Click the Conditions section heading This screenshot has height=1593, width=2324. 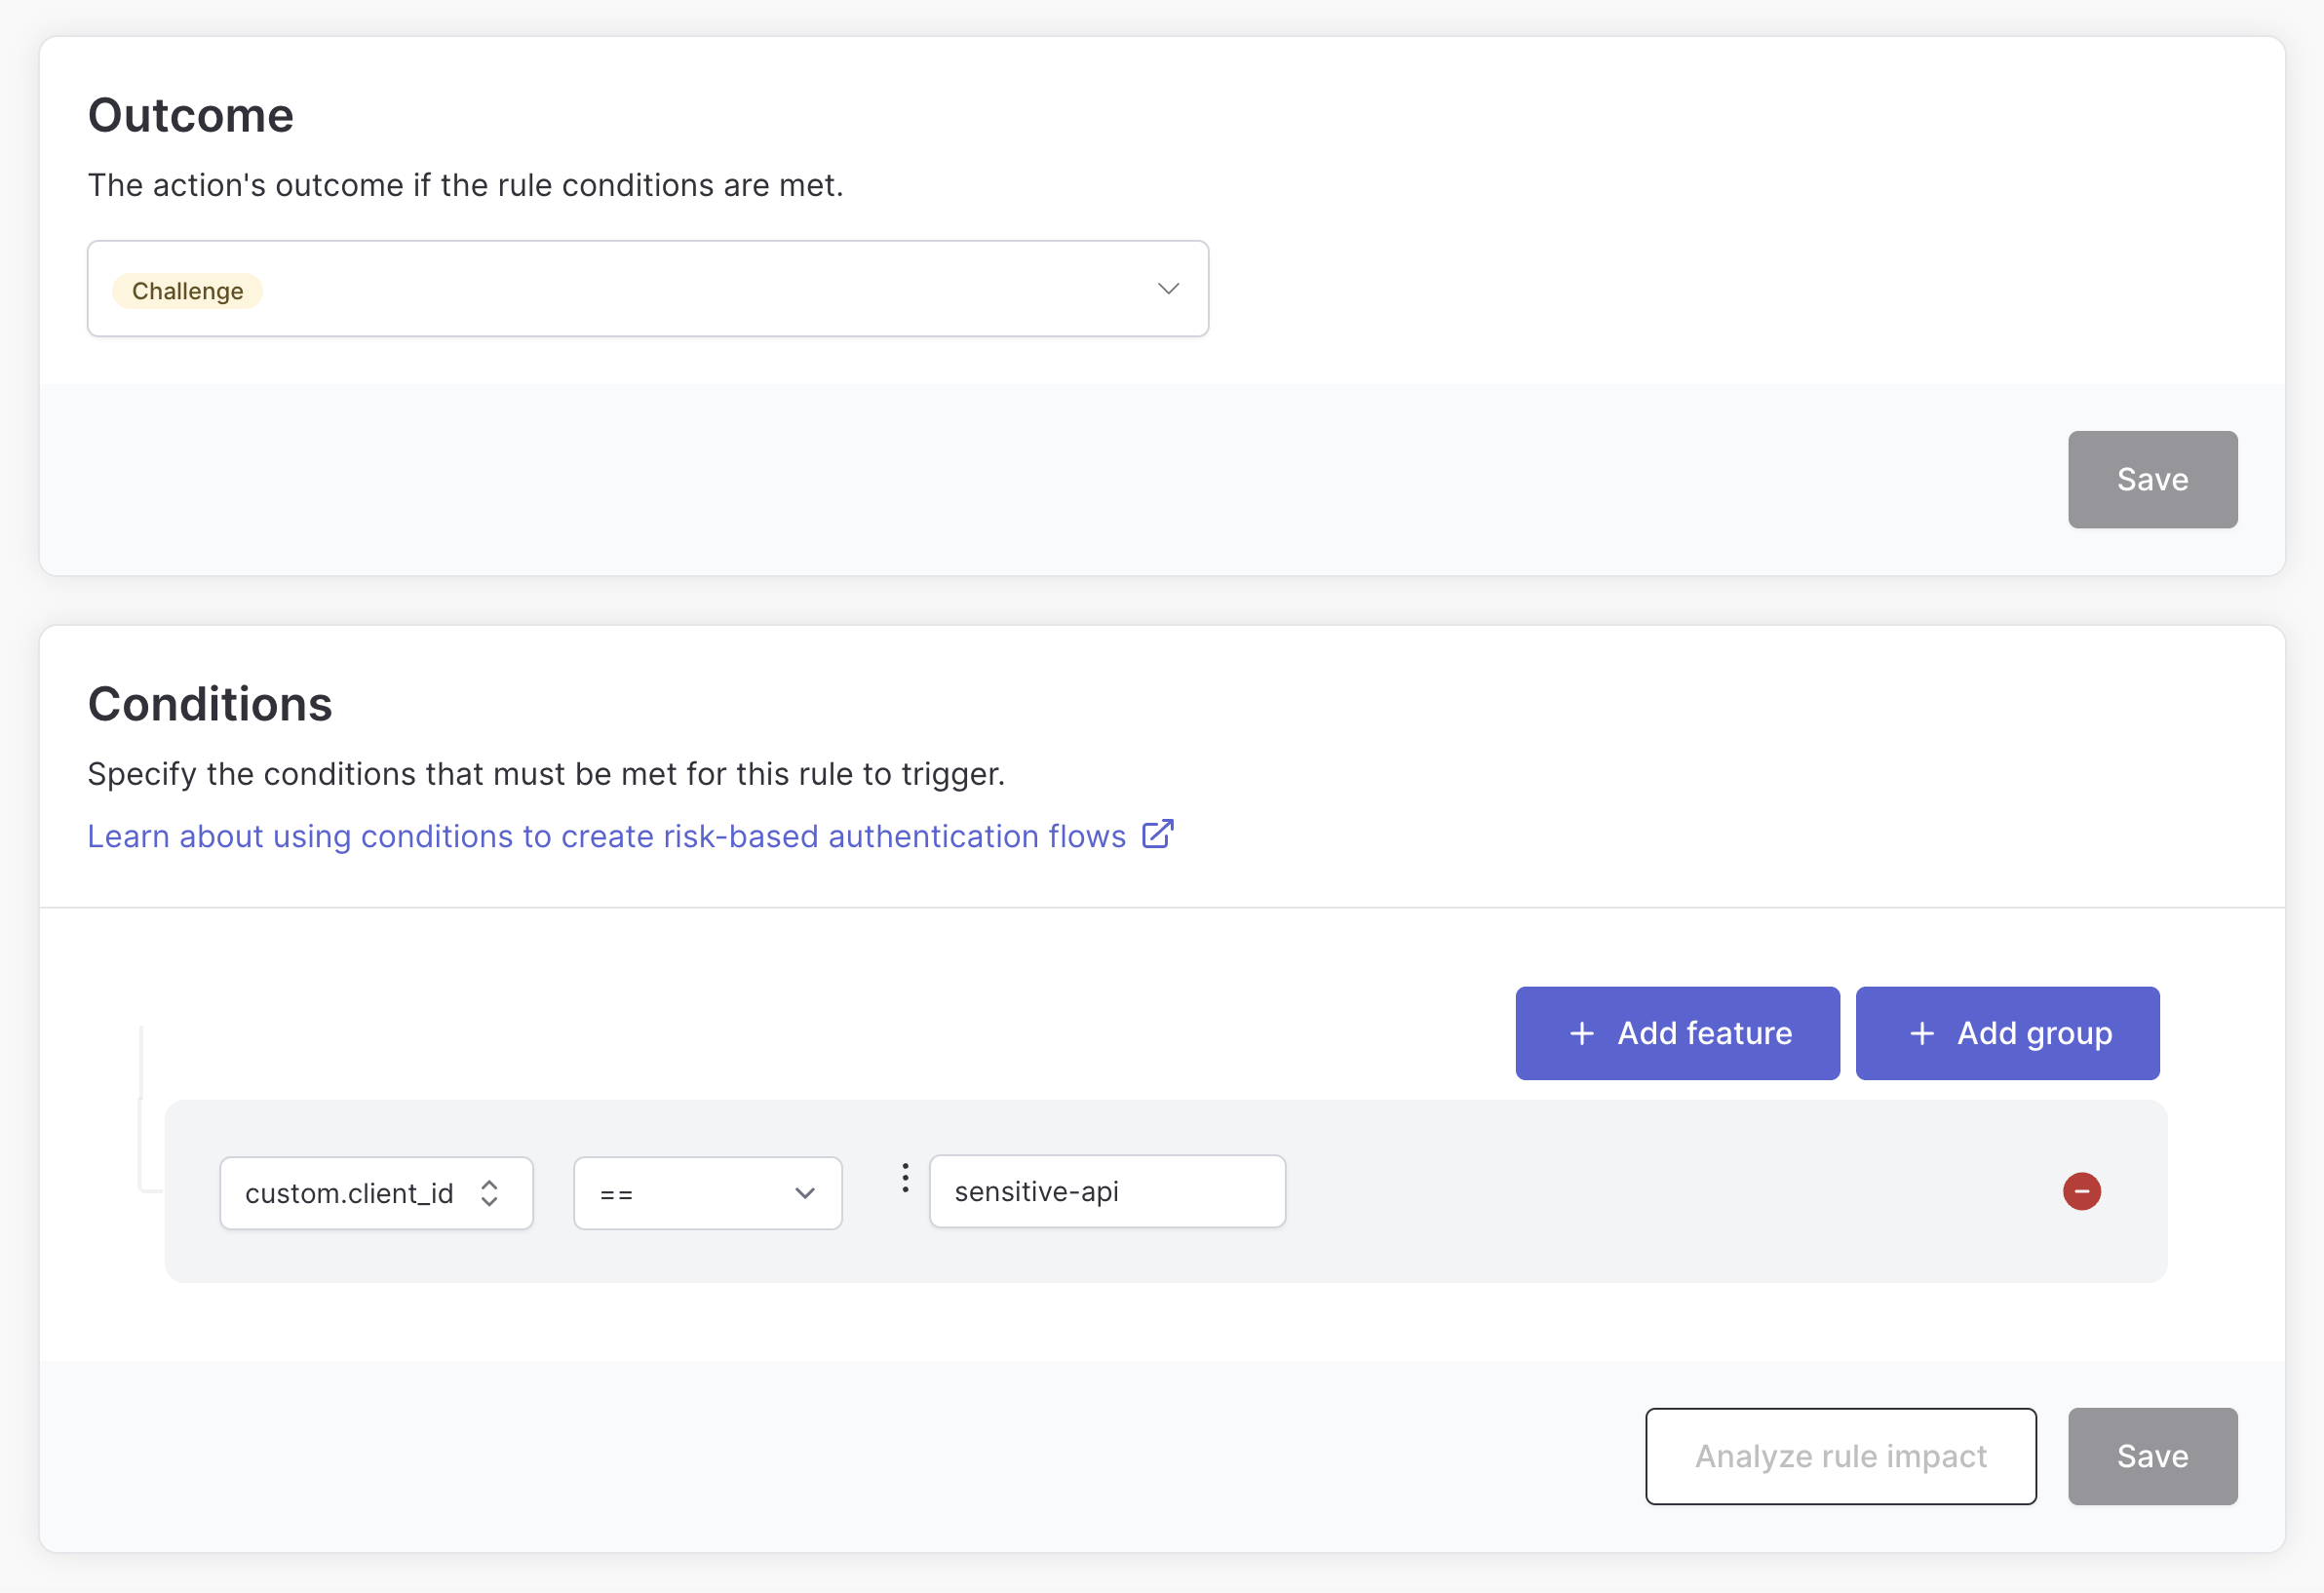point(210,704)
